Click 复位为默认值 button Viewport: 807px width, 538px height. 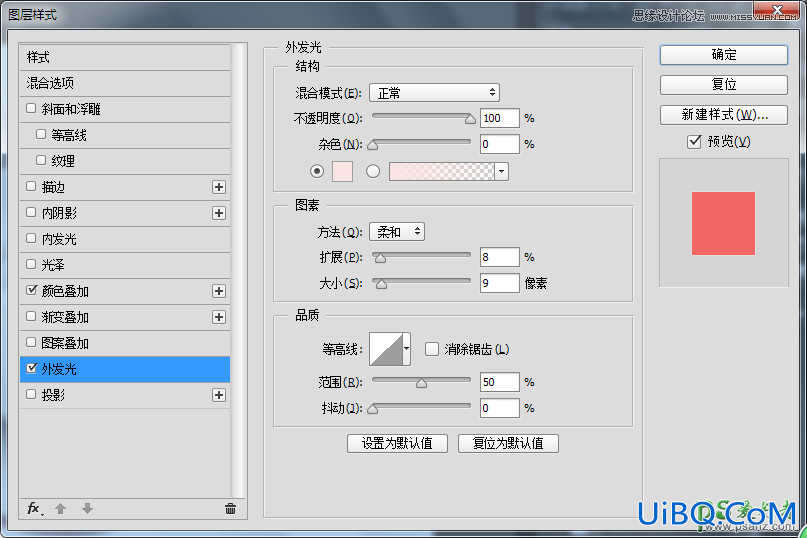point(508,443)
